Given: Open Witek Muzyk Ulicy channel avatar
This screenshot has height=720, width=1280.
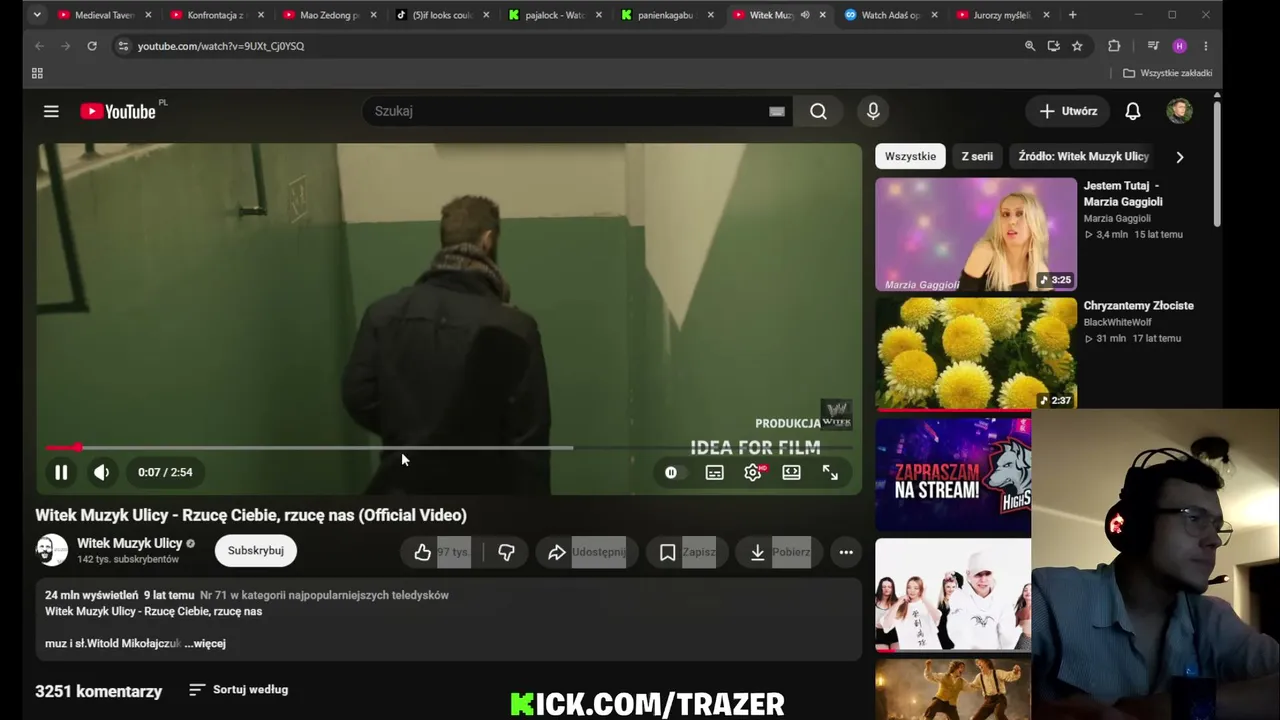Looking at the screenshot, I should coord(51,550).
